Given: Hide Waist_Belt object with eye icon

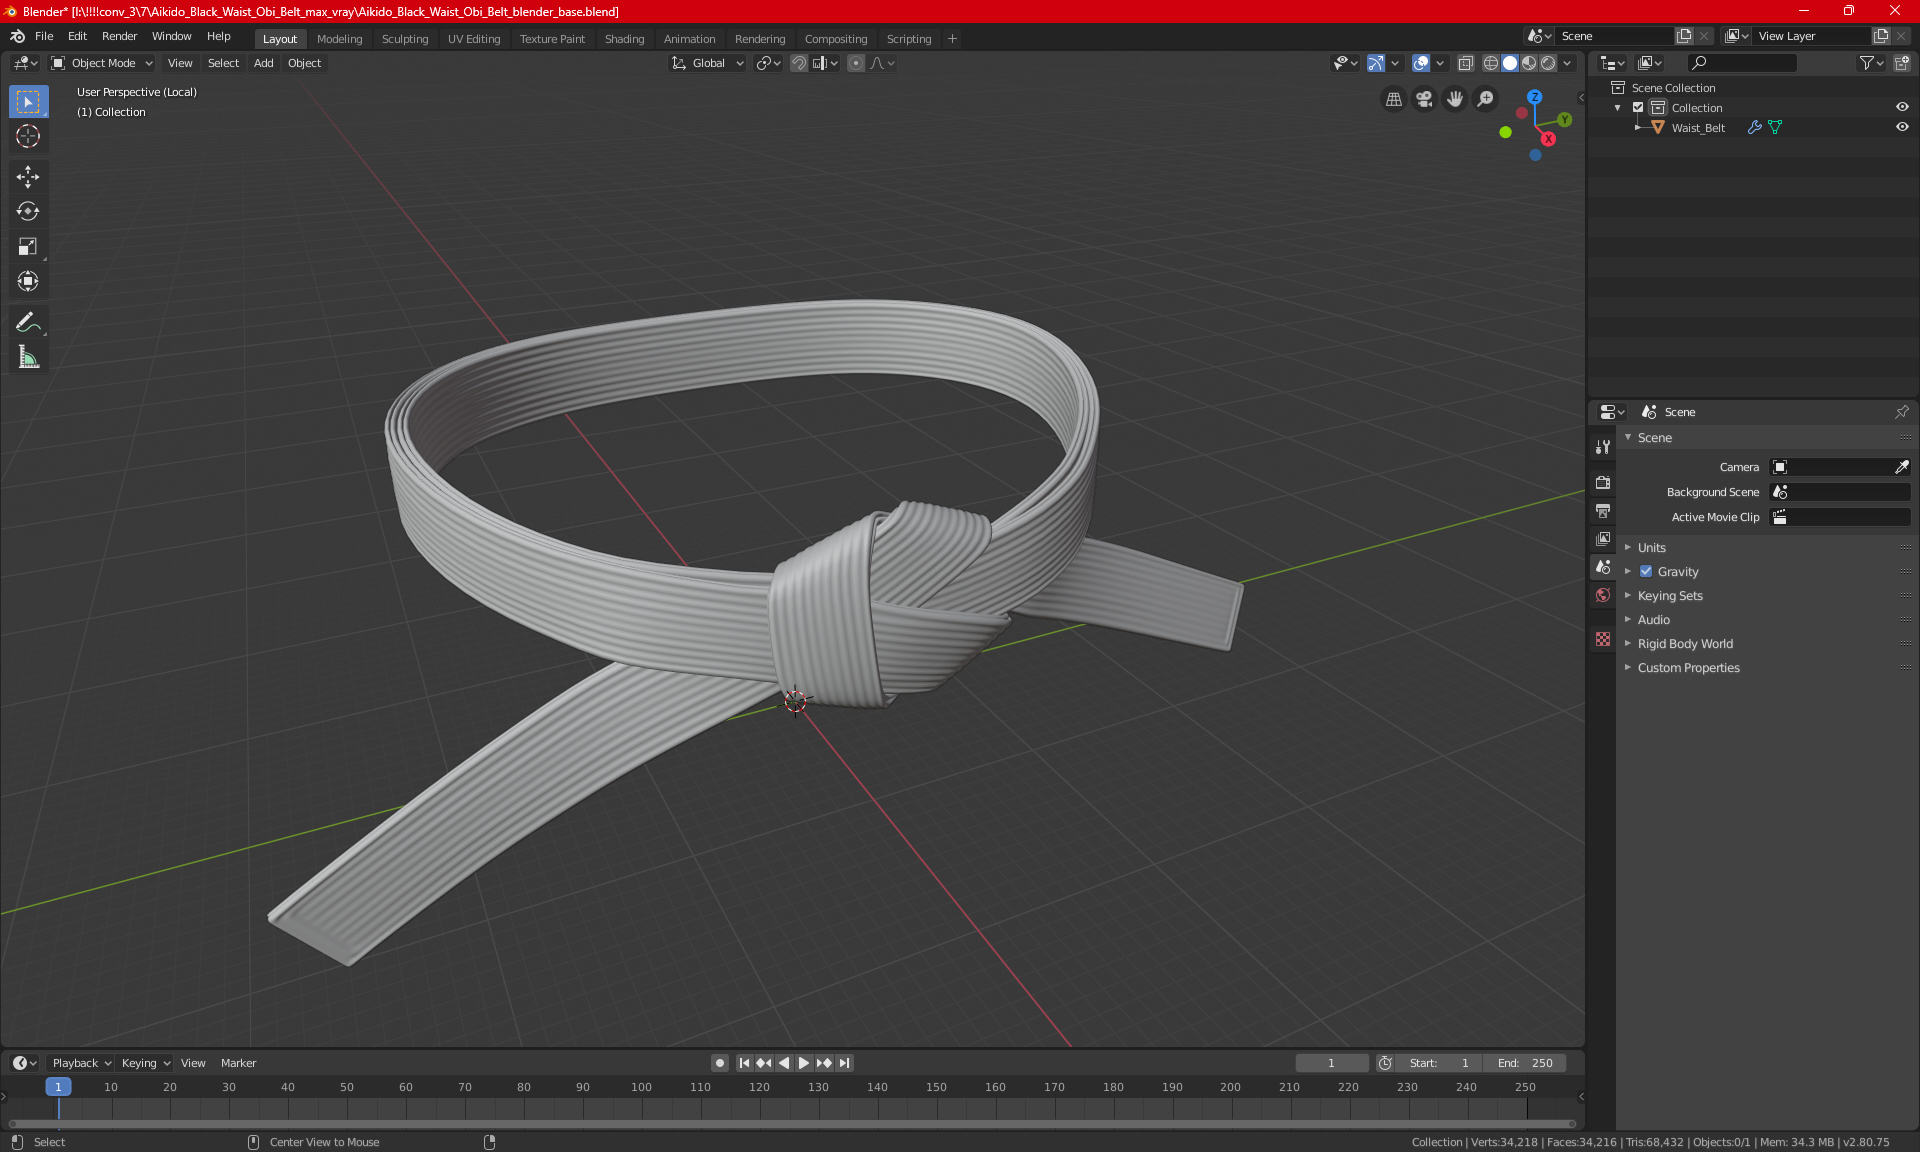Looking at the screenshot, I should coord(1902,127).
